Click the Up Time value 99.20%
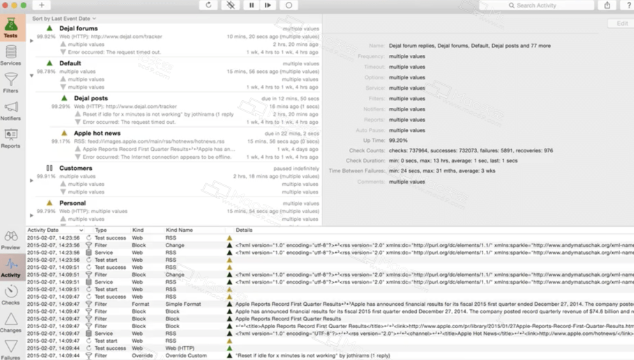Viewport: 634px width, 360px height. tap(398, 140)
